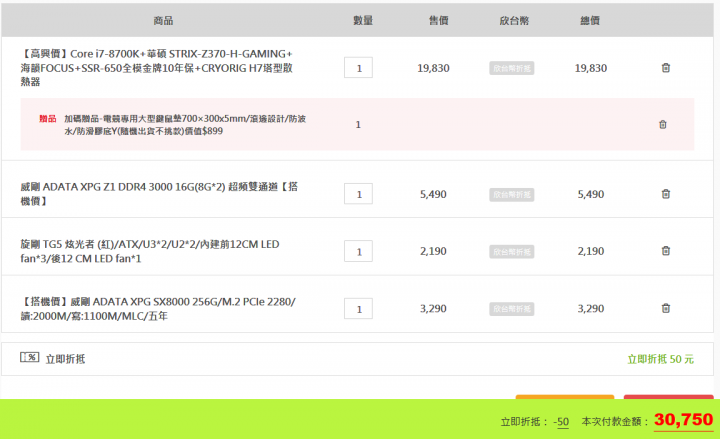Click the 19,830 total price cell

click(x=591, y=68)
